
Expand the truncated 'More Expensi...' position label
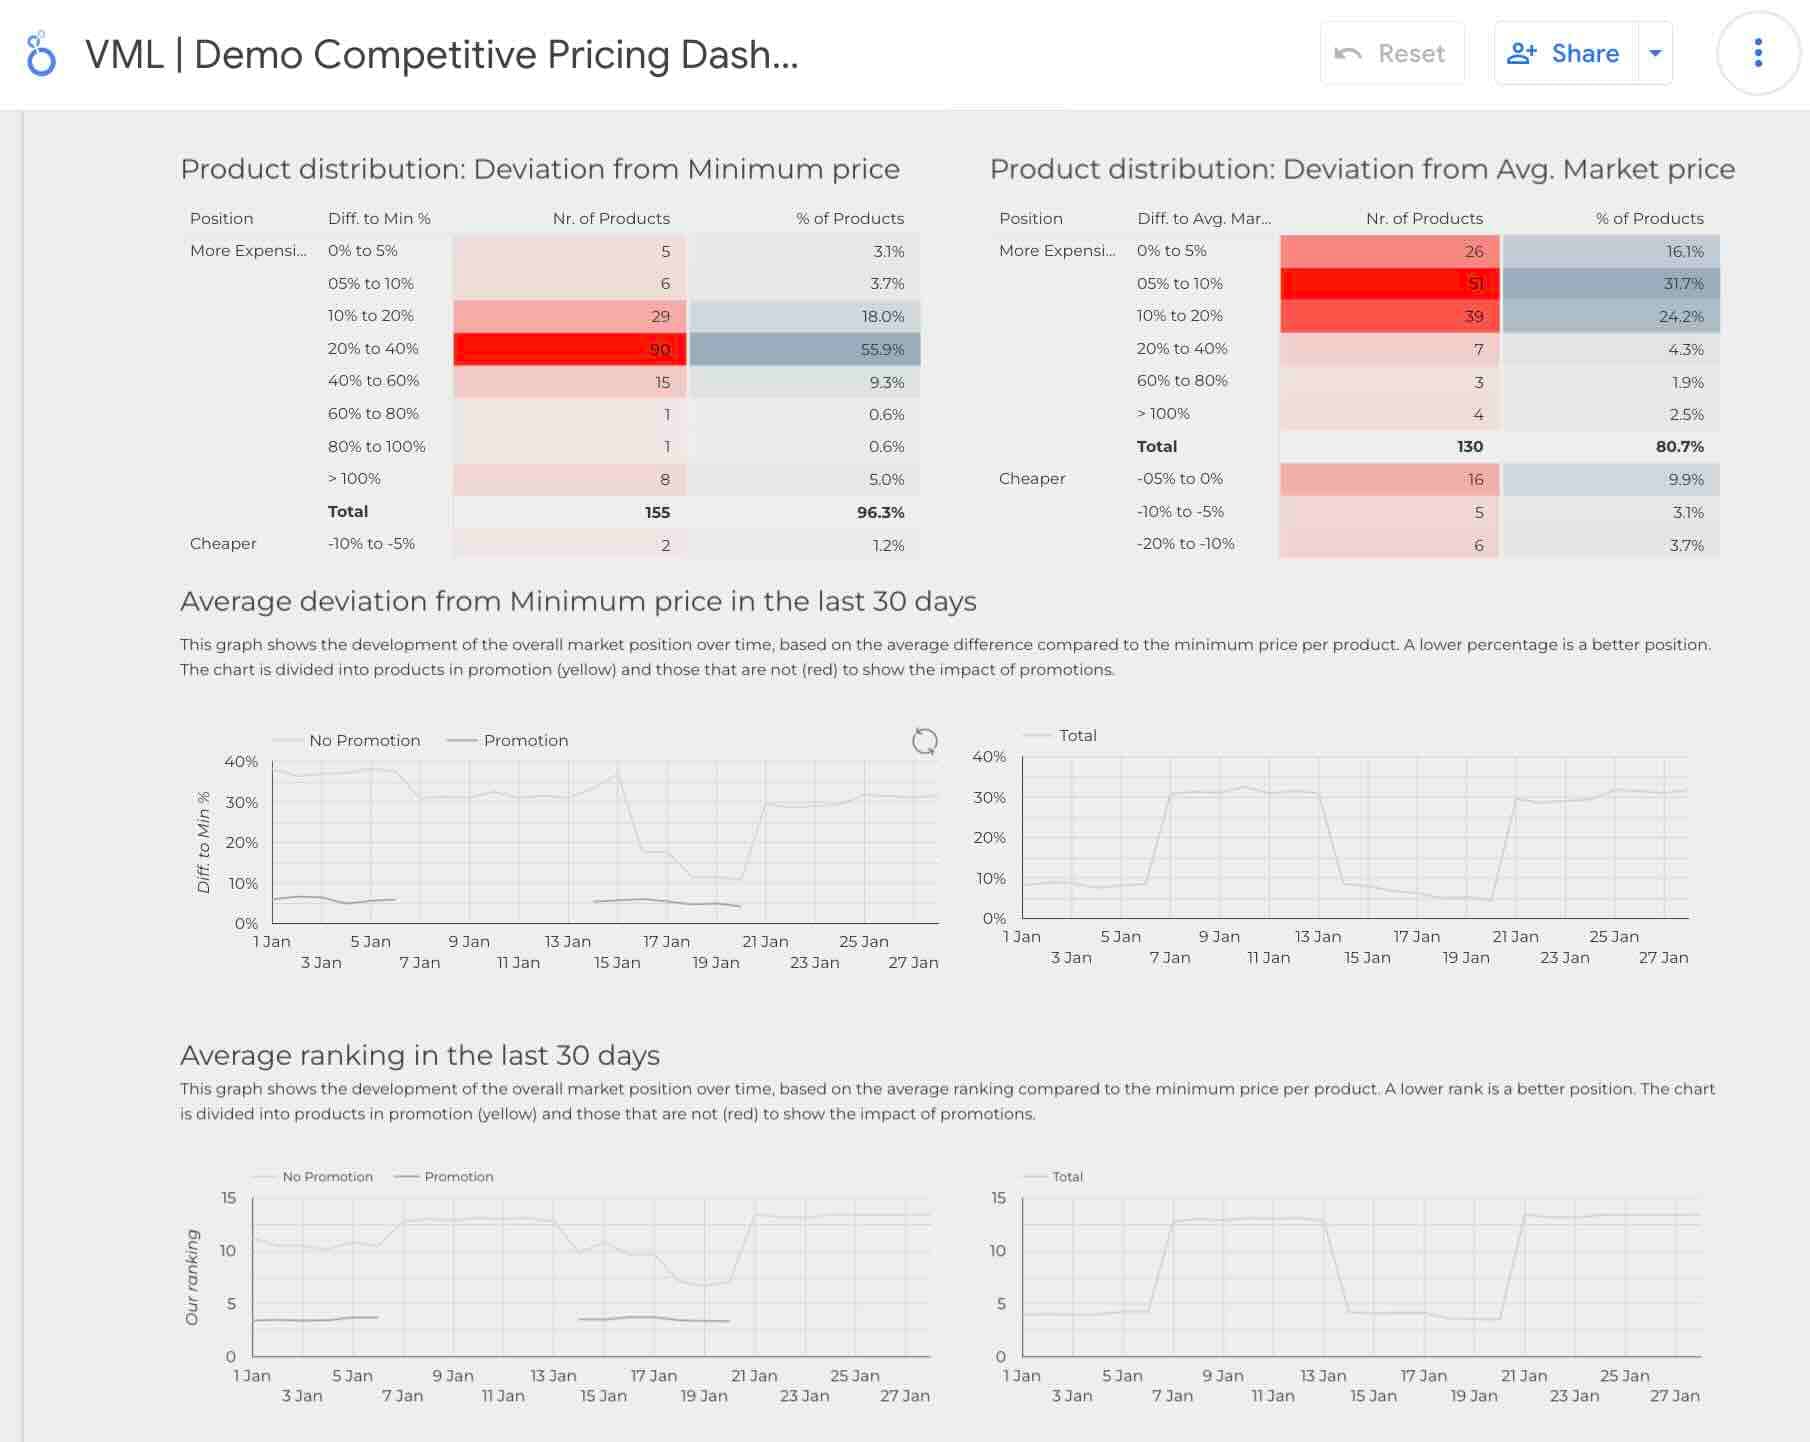pos(250,251)
